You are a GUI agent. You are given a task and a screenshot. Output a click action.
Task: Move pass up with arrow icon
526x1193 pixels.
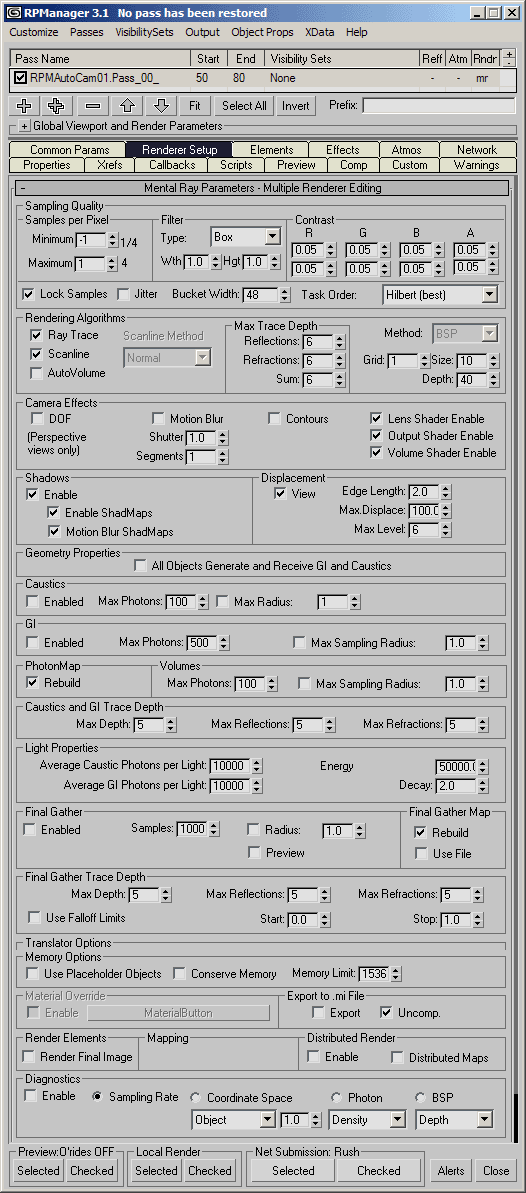tap(128, 106)
